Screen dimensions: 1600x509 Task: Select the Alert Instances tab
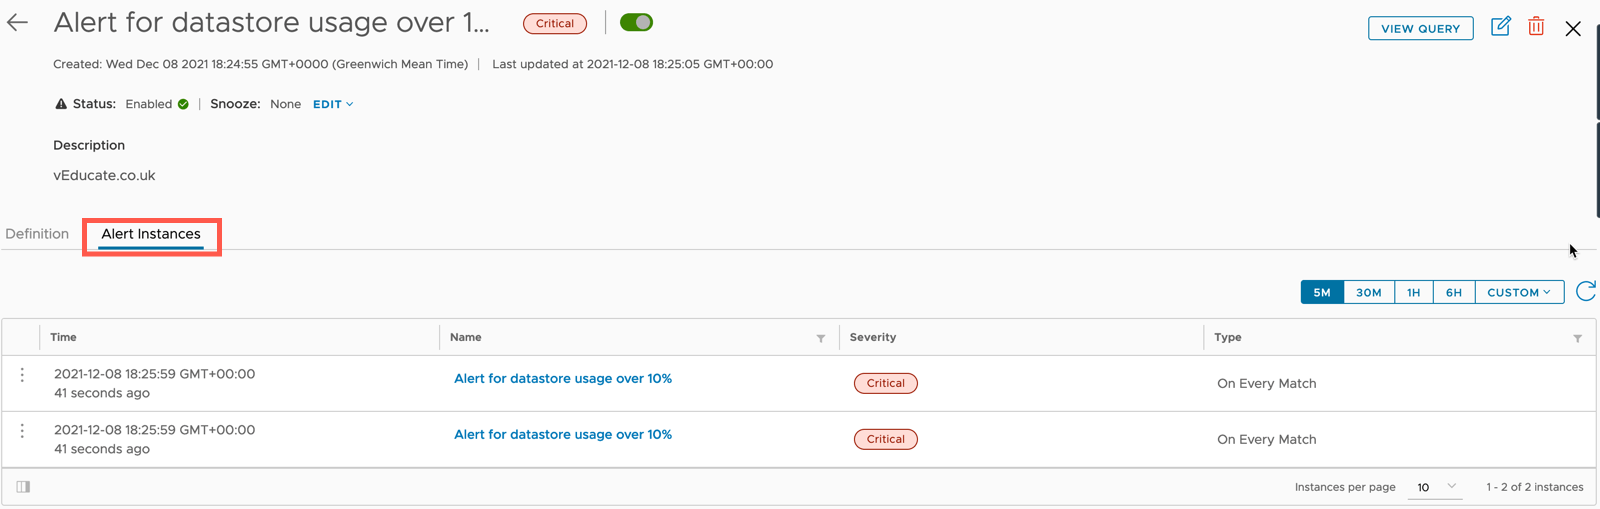(151, 234)
